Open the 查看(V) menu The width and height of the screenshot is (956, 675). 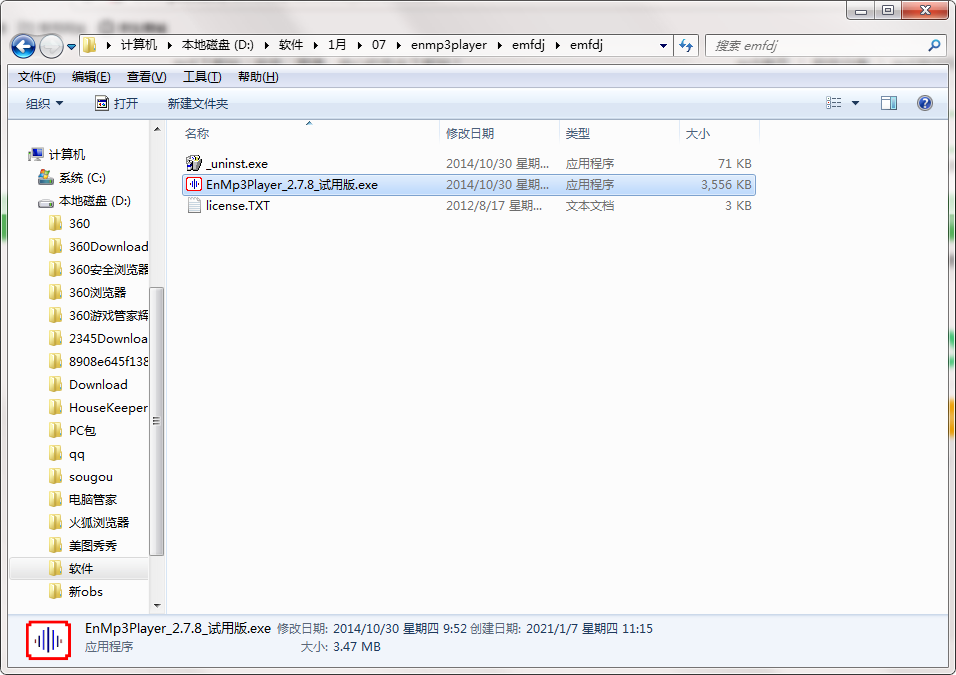tap(146, 77)
